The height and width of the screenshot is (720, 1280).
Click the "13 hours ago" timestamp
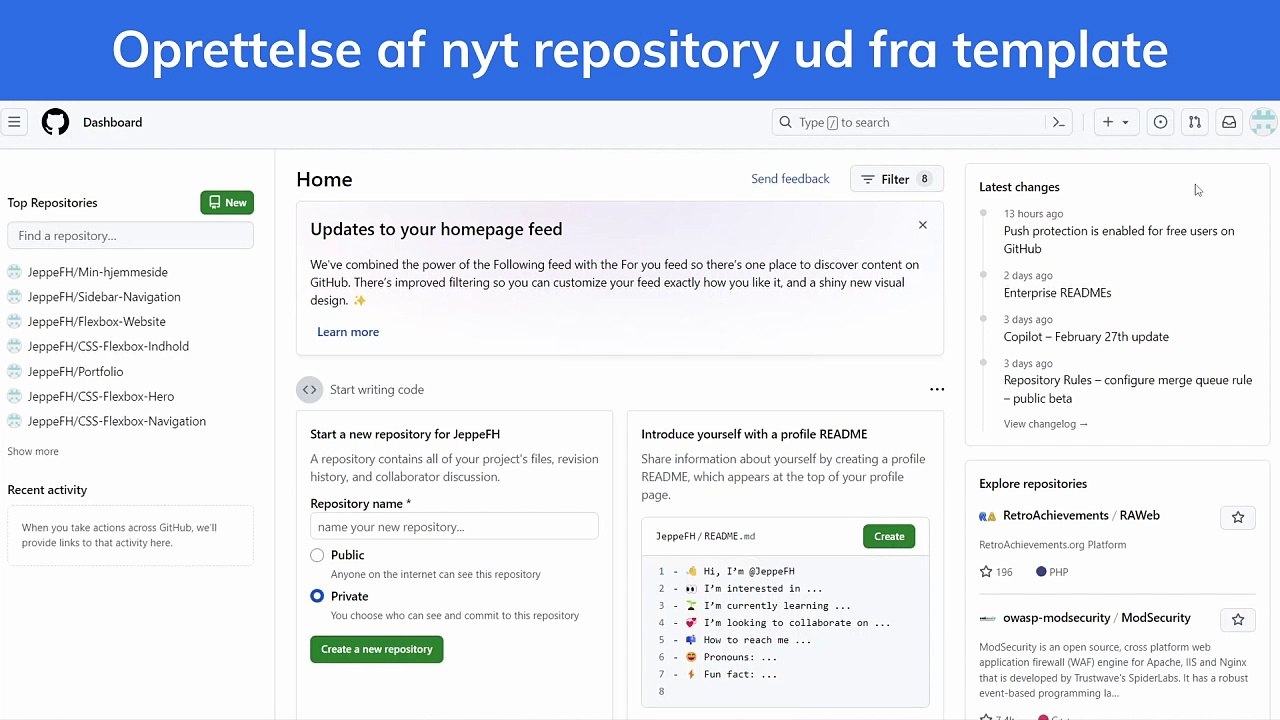tap(1033, 214)
